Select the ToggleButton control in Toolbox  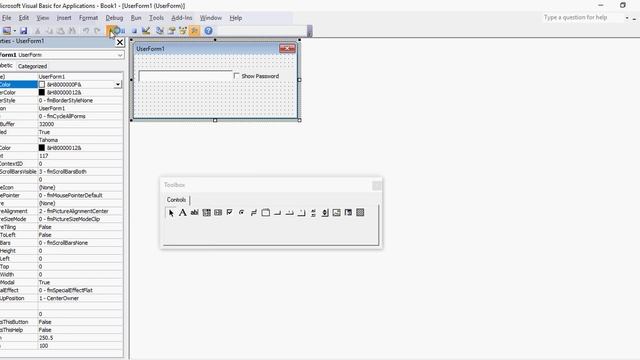pyautogui.click(x=253, y=213)
